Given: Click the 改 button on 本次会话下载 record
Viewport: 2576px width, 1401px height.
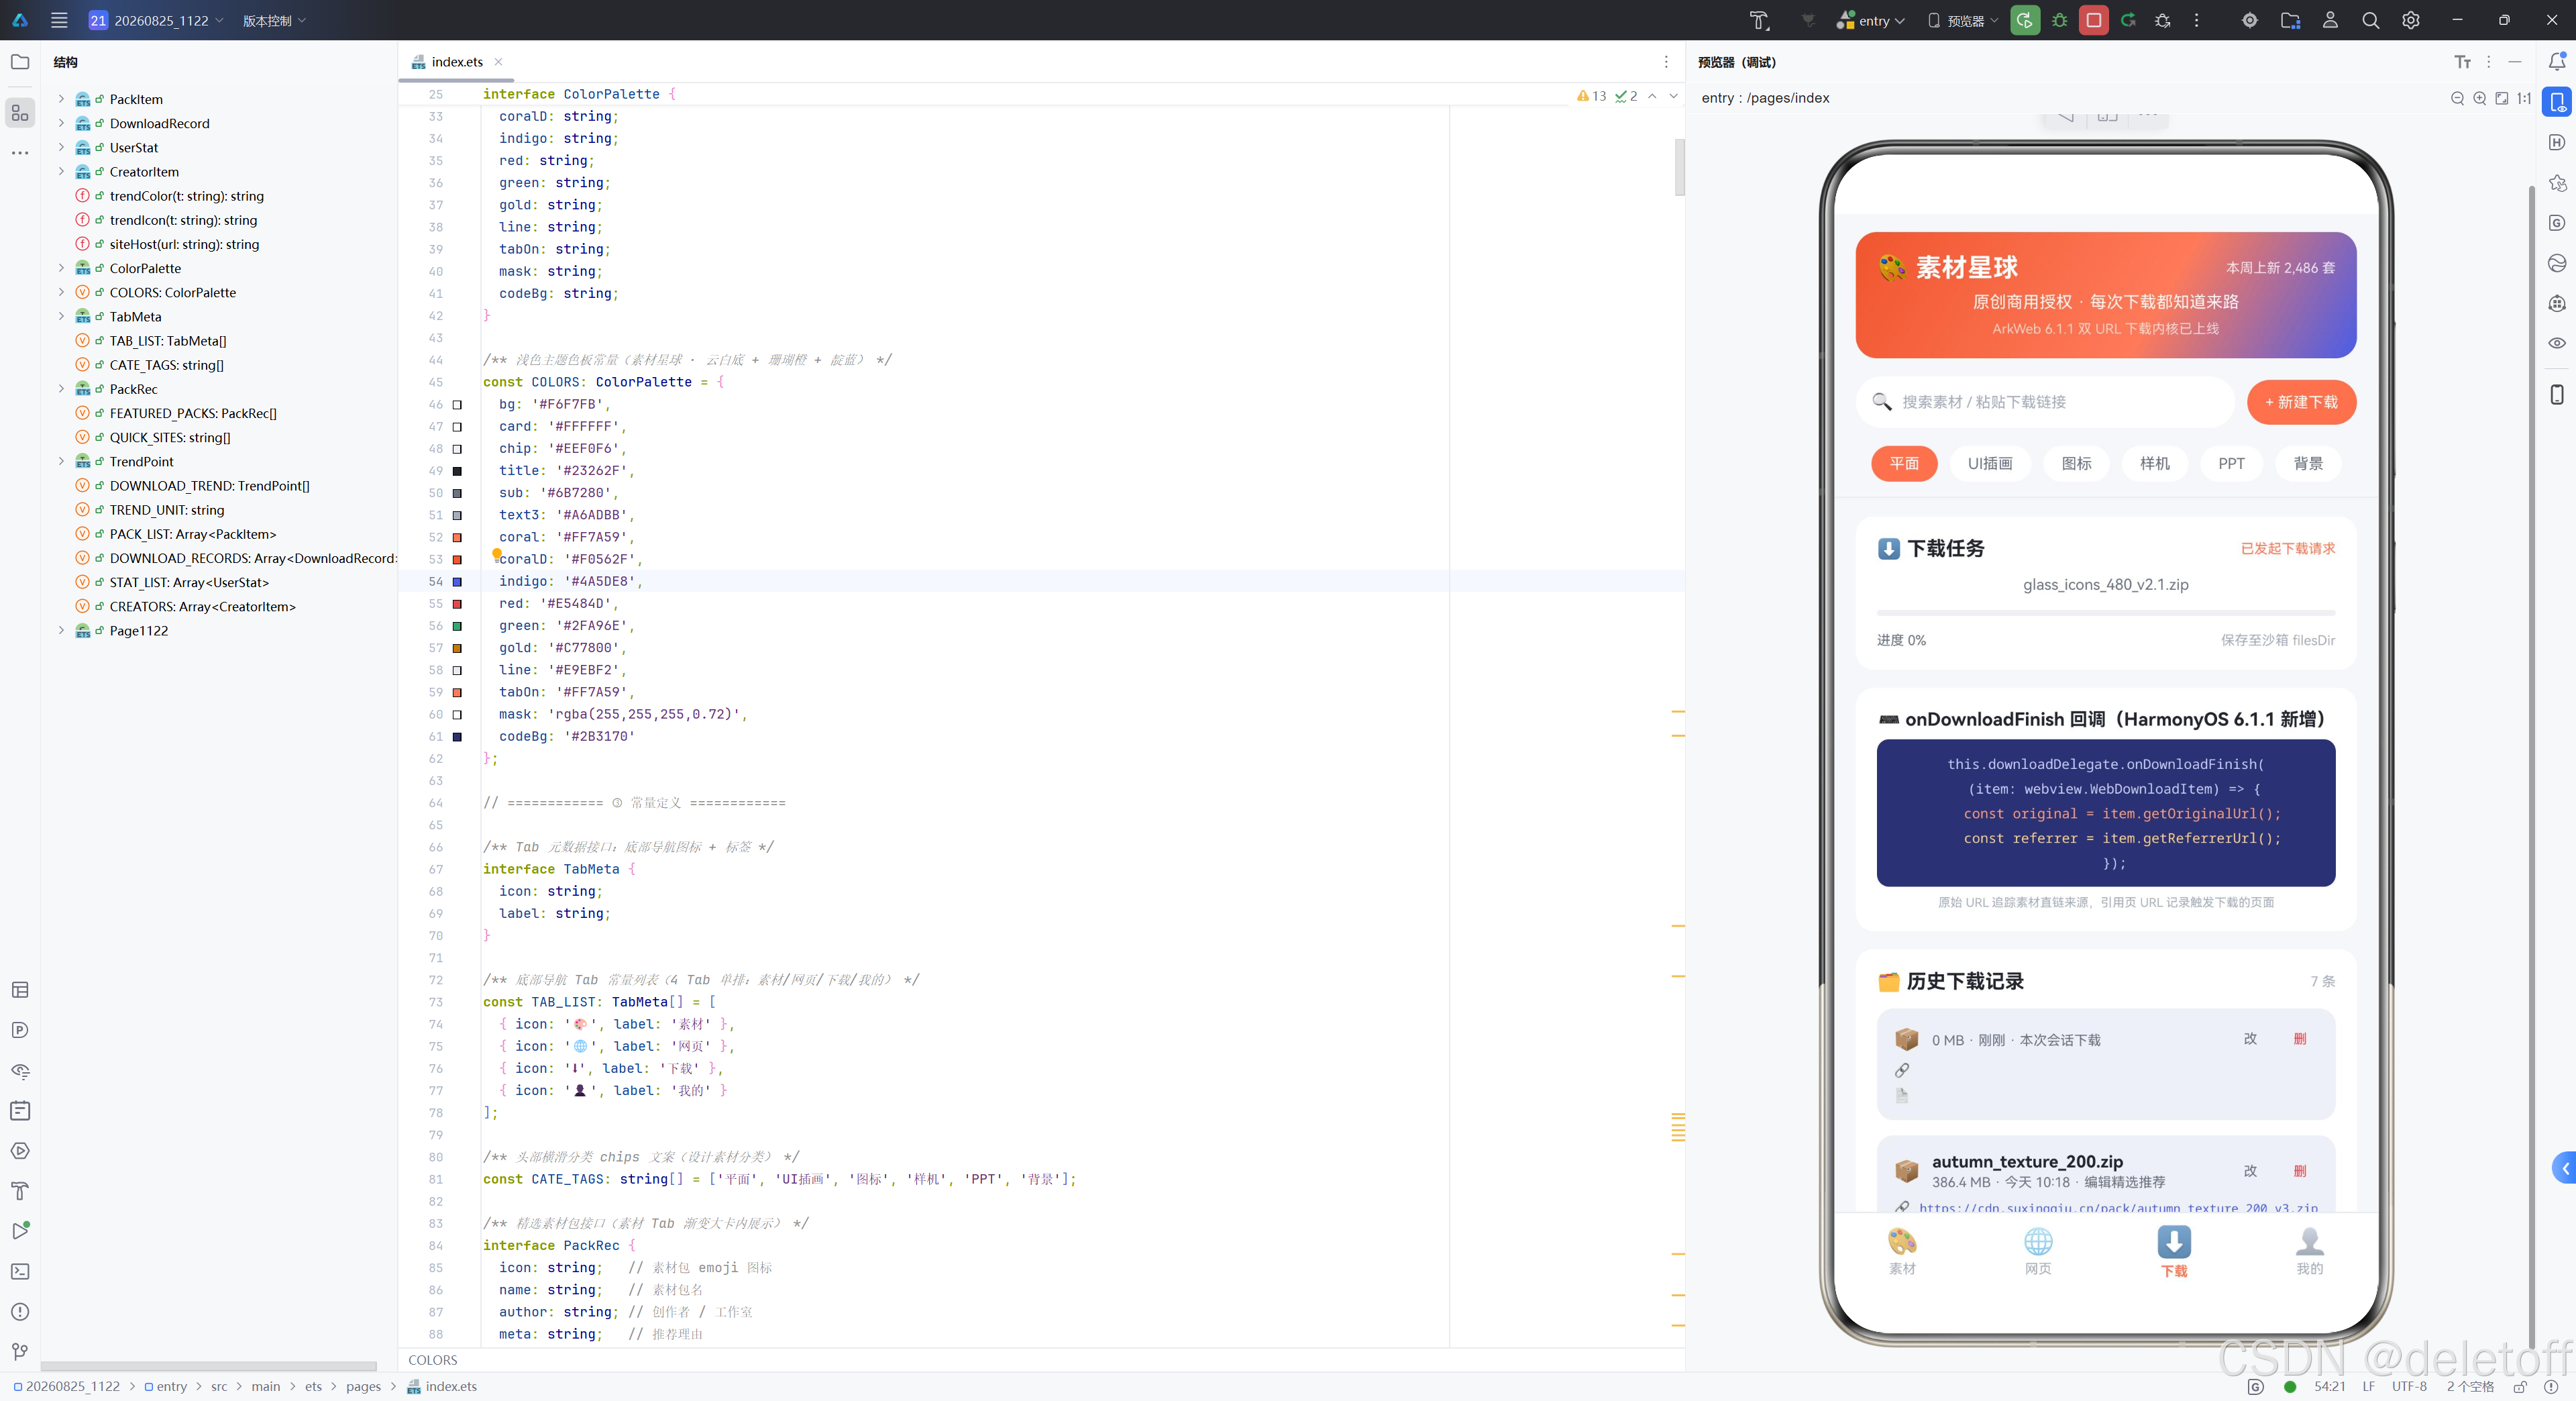Looking at the screenshot, I should (x=2250, y=1038).
